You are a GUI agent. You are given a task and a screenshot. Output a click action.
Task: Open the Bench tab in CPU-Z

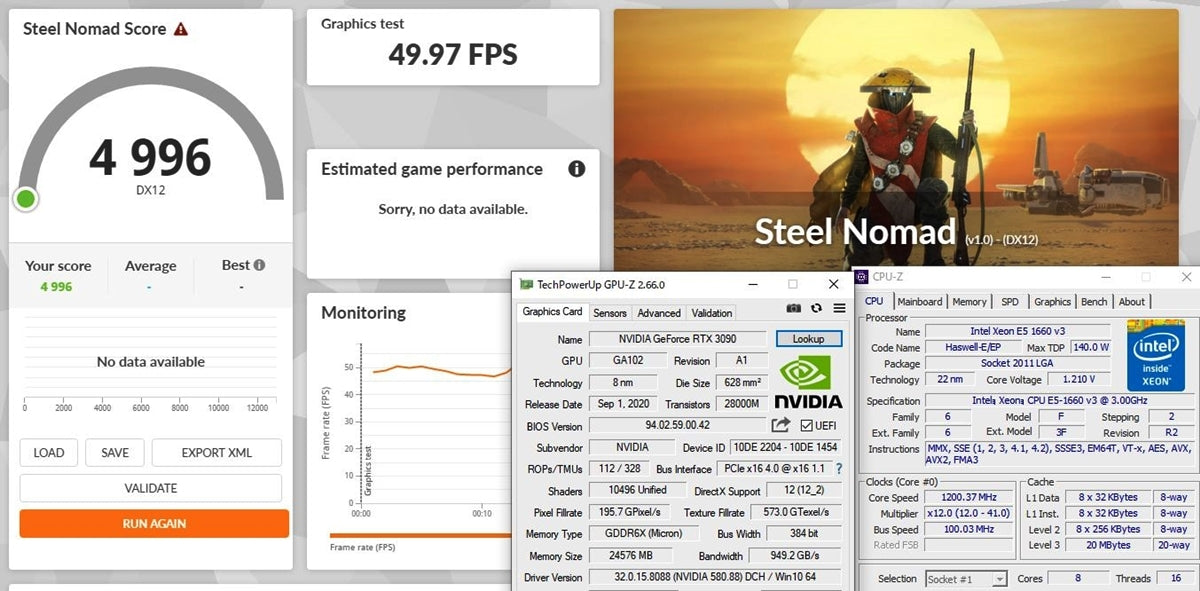tap(1094, 301)
